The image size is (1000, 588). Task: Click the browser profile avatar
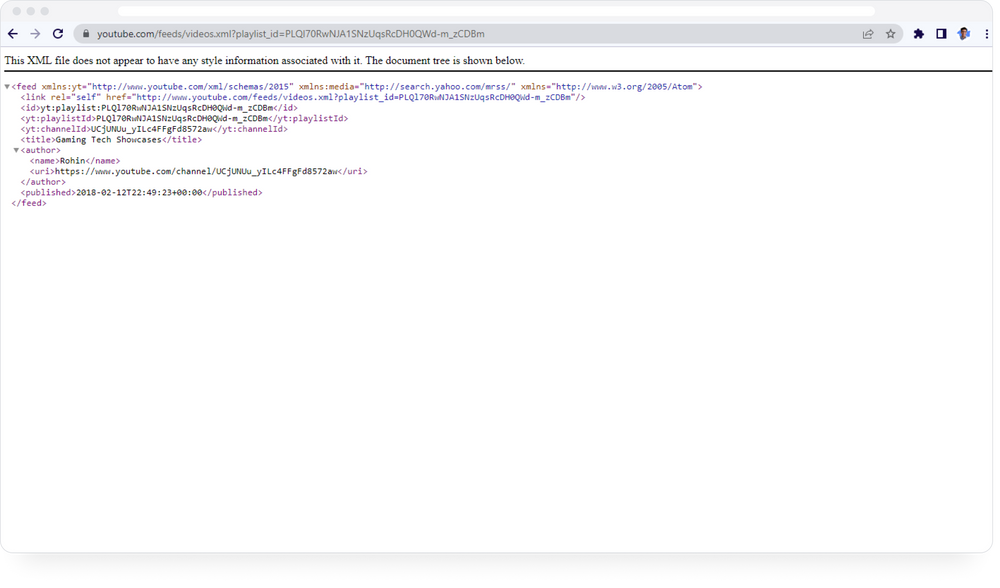pyautogui.click(x=962, y=33)
